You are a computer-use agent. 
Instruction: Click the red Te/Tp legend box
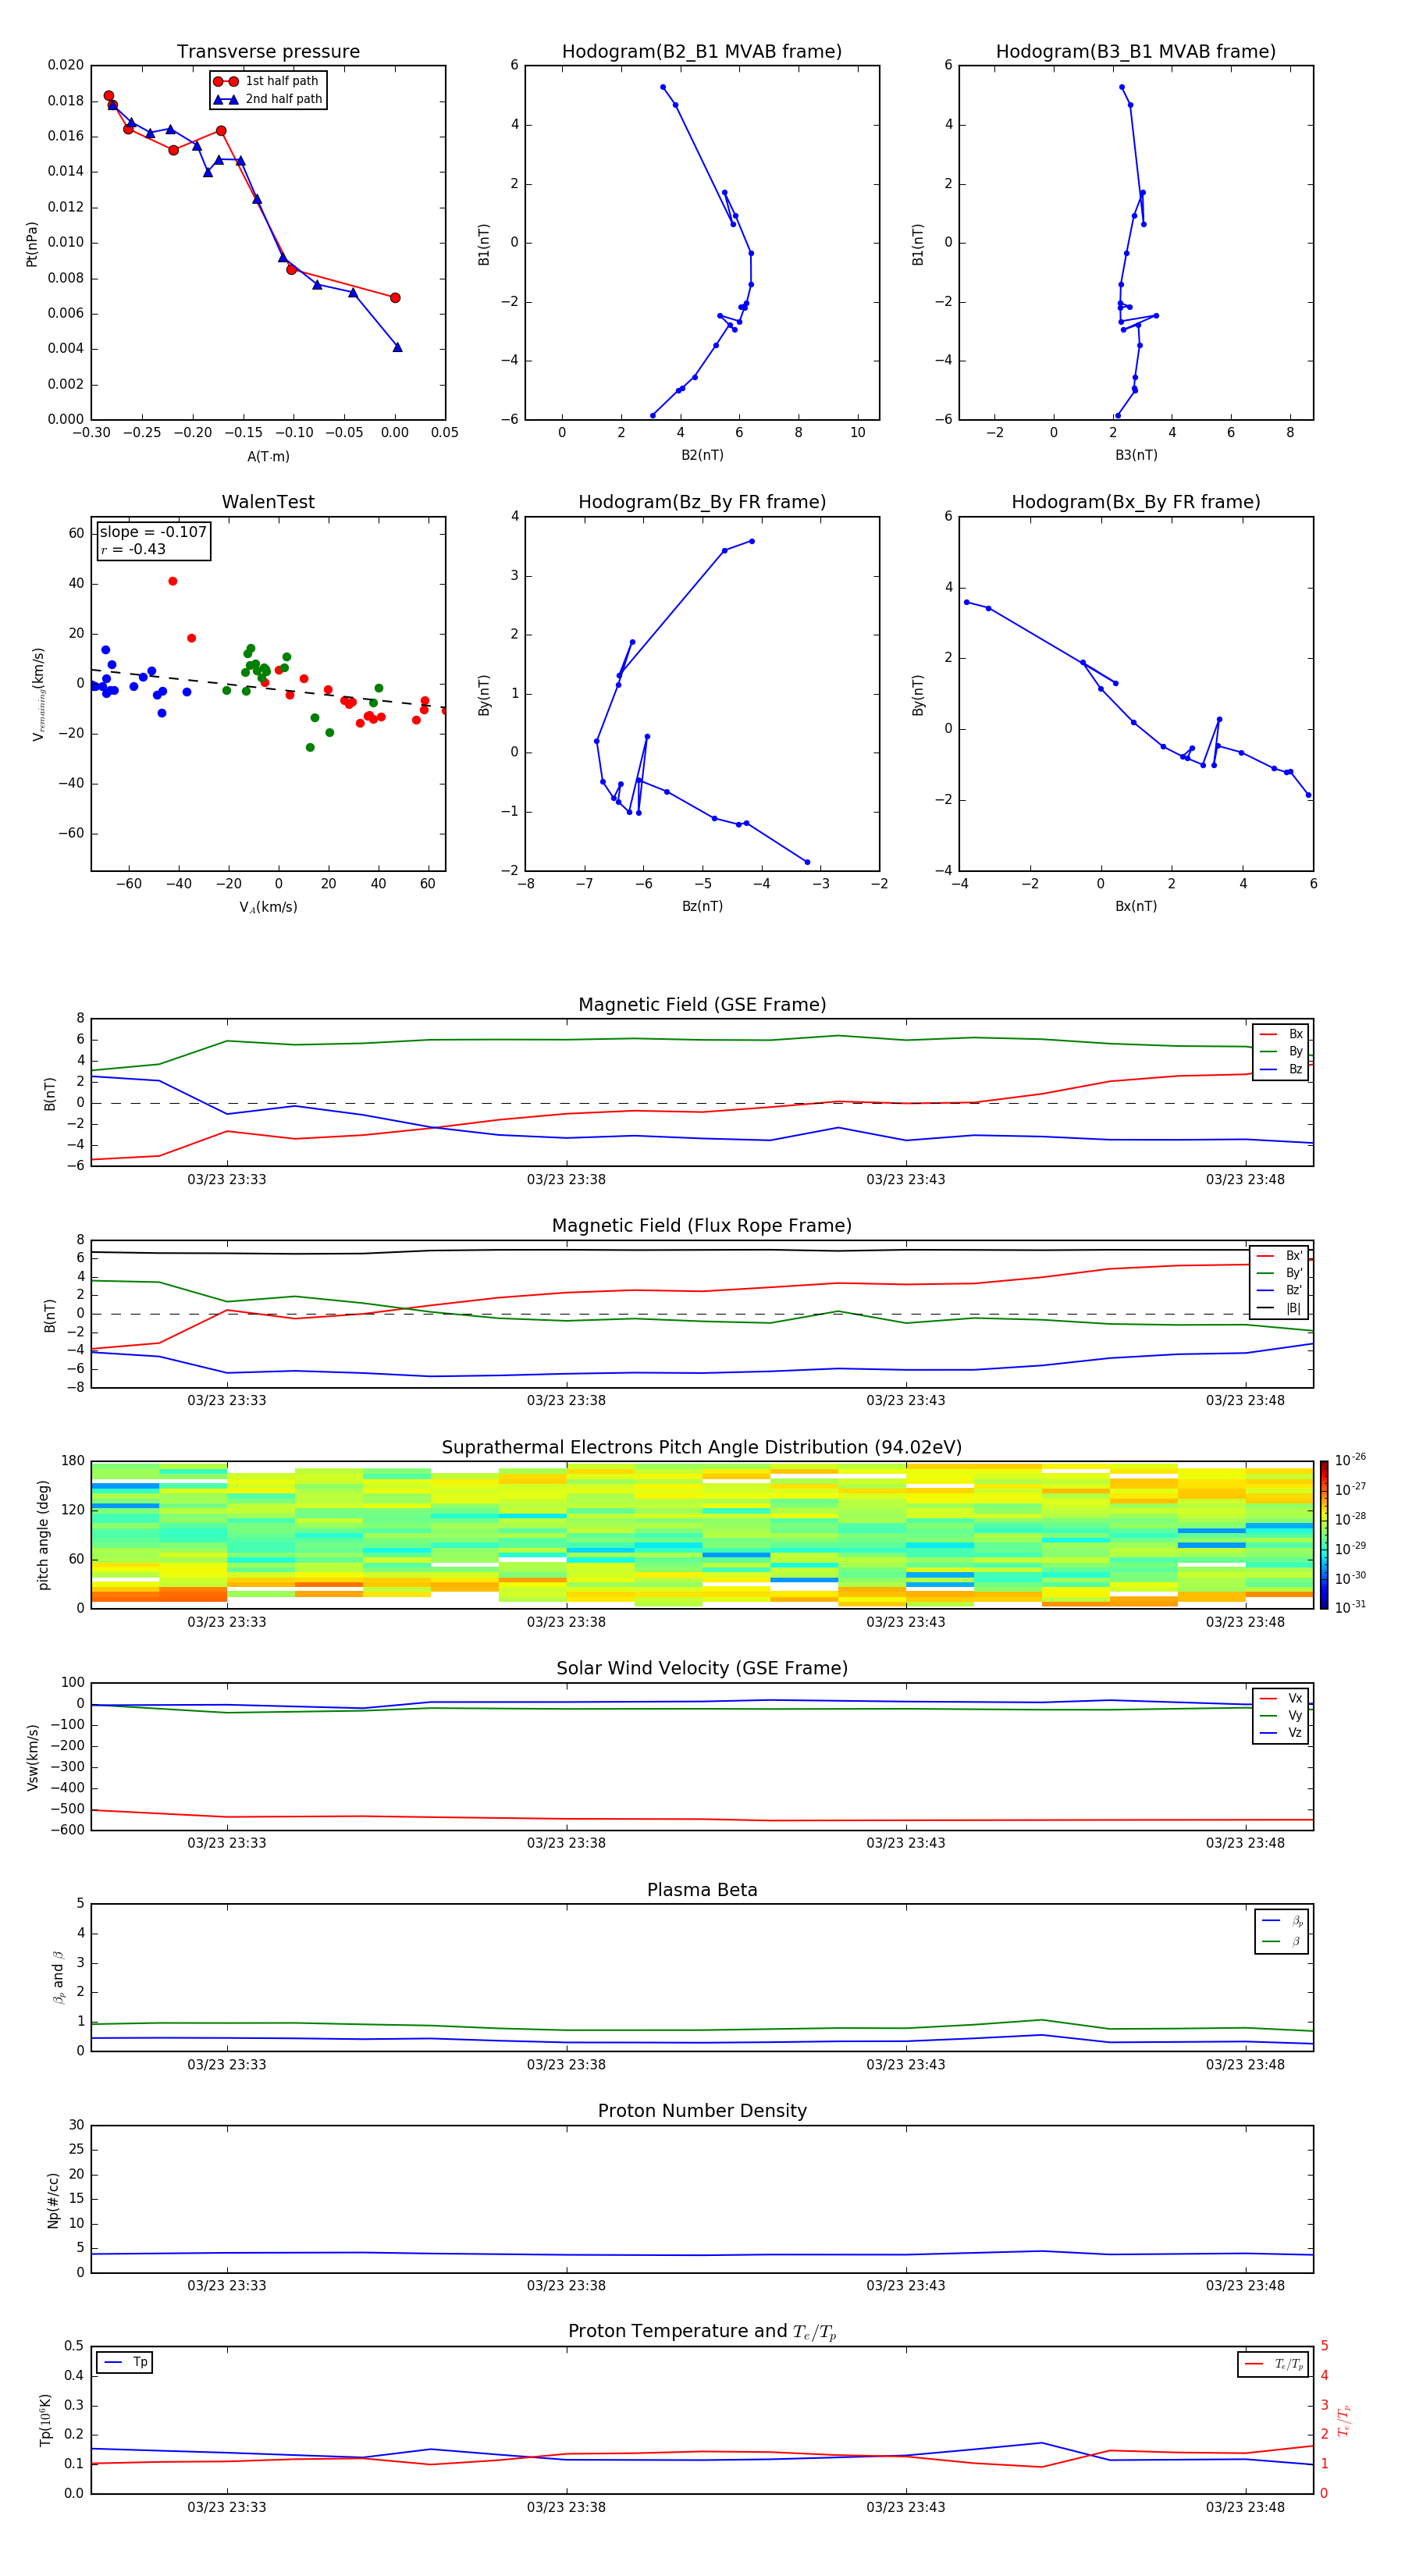click(1273, 2364)
